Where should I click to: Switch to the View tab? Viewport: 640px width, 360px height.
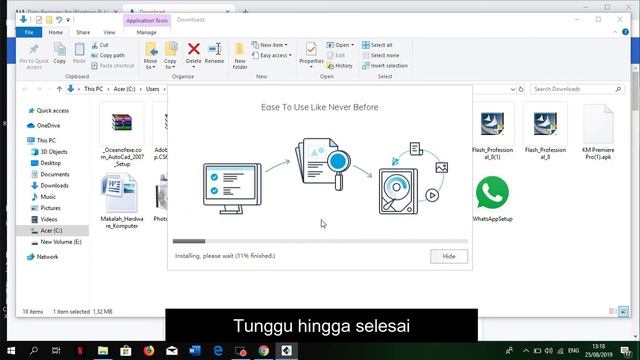(109, 32)
